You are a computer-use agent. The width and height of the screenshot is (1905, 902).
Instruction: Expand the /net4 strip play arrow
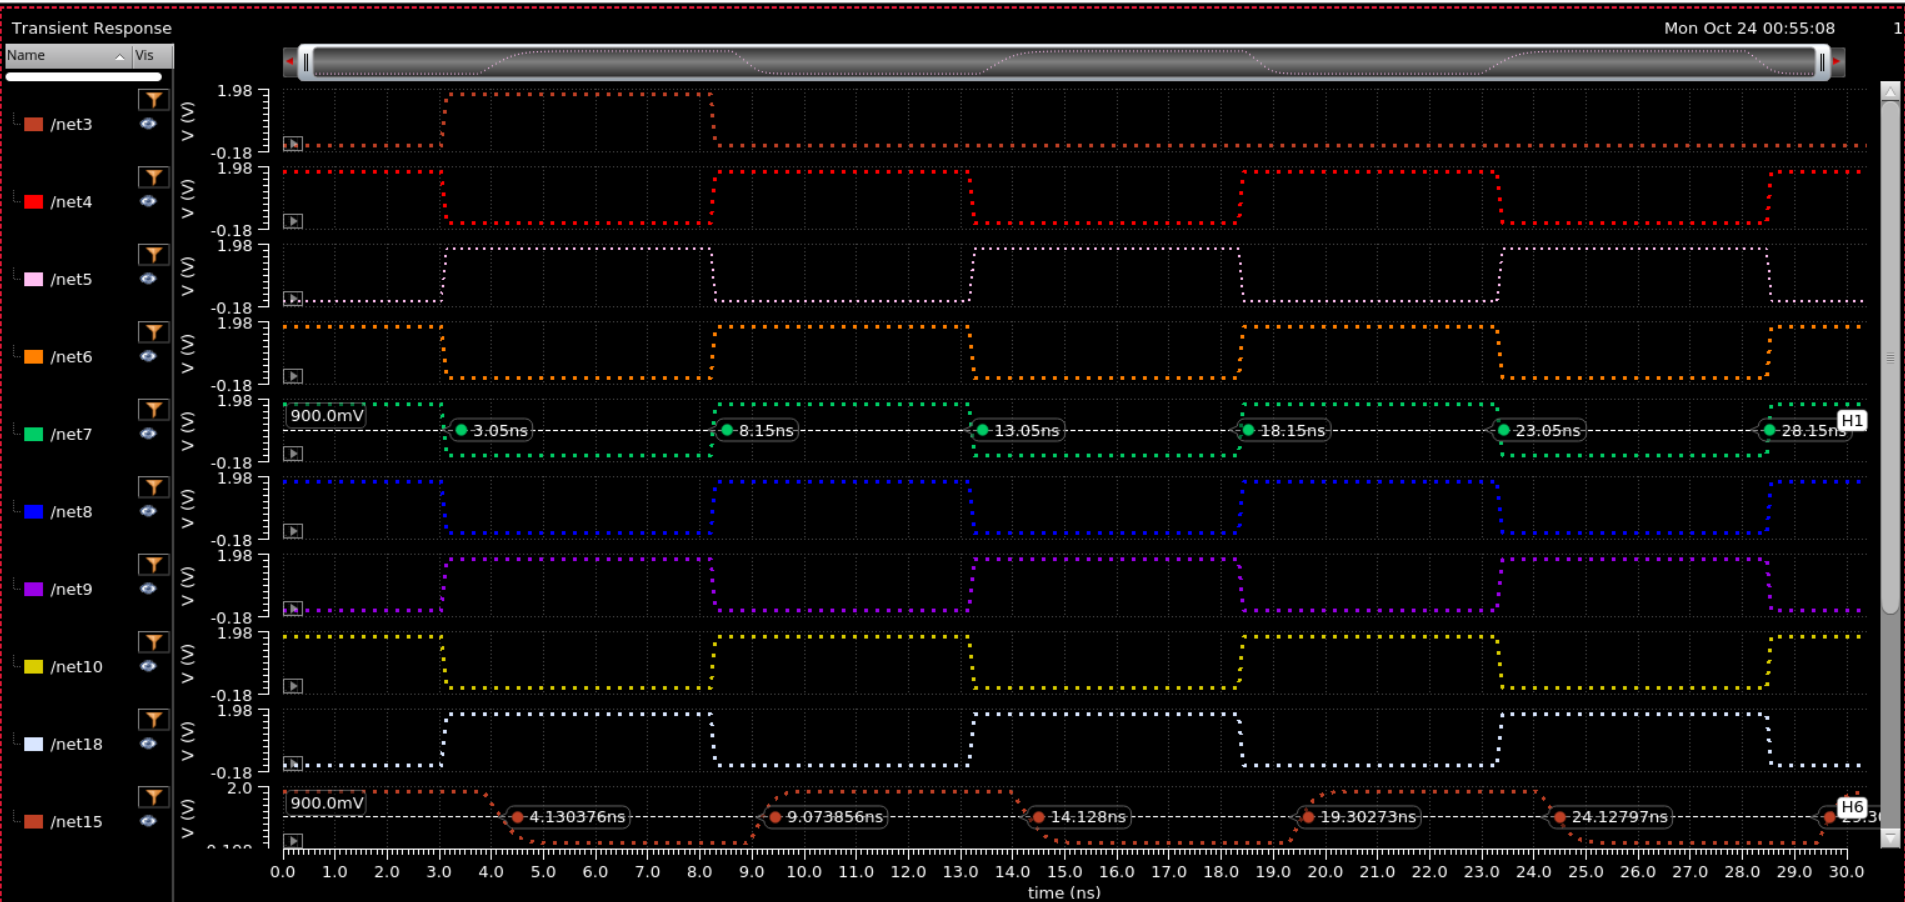coord(293,221)
